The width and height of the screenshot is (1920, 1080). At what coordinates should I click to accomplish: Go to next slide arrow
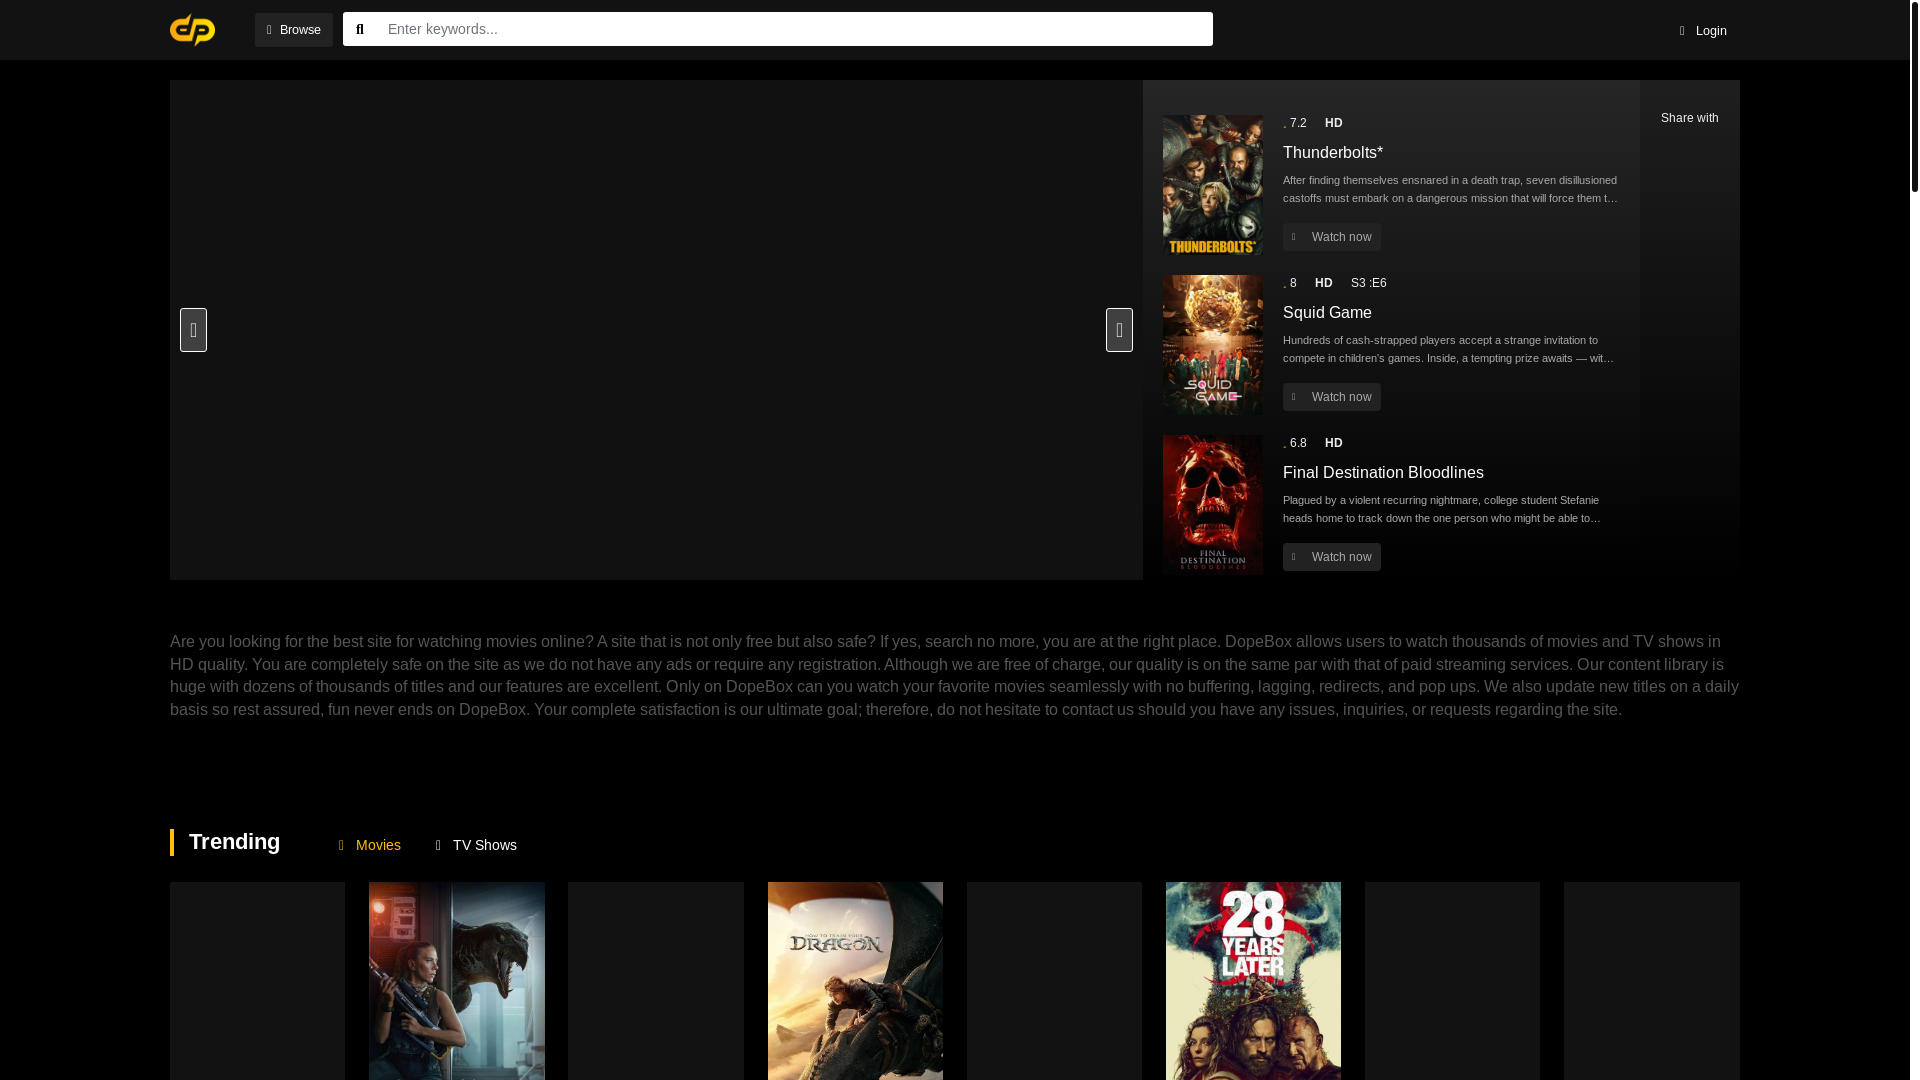(1119, 330)
